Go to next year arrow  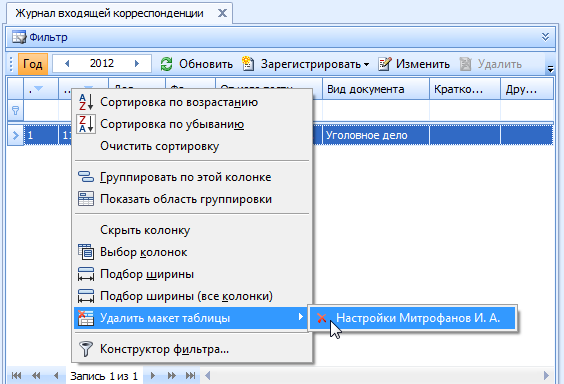(x=137, y=64)
